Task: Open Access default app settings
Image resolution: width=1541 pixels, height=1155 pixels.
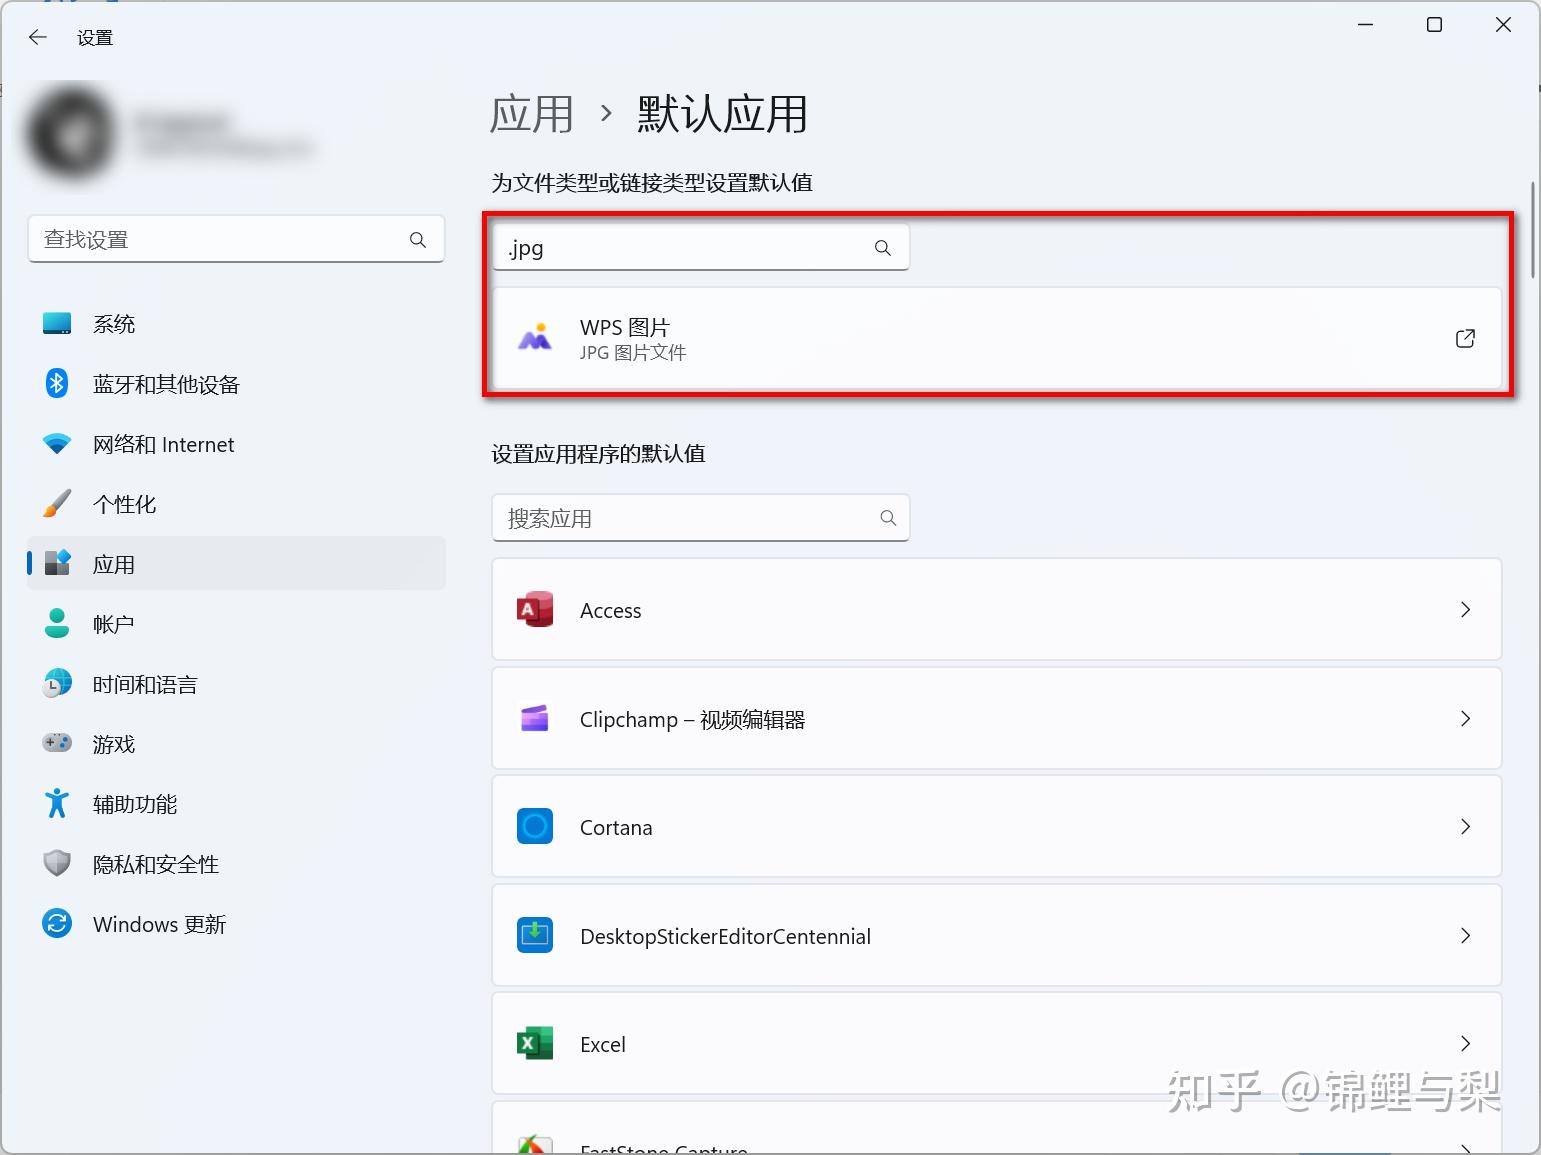Action: pyautogui.click(x=997, y=610)
